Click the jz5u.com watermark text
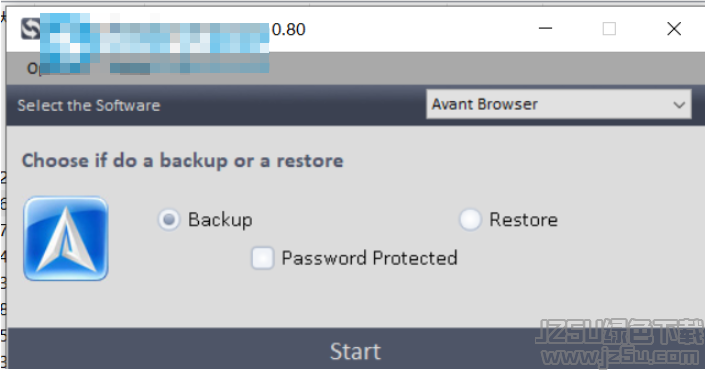 [x=620, y=357]
